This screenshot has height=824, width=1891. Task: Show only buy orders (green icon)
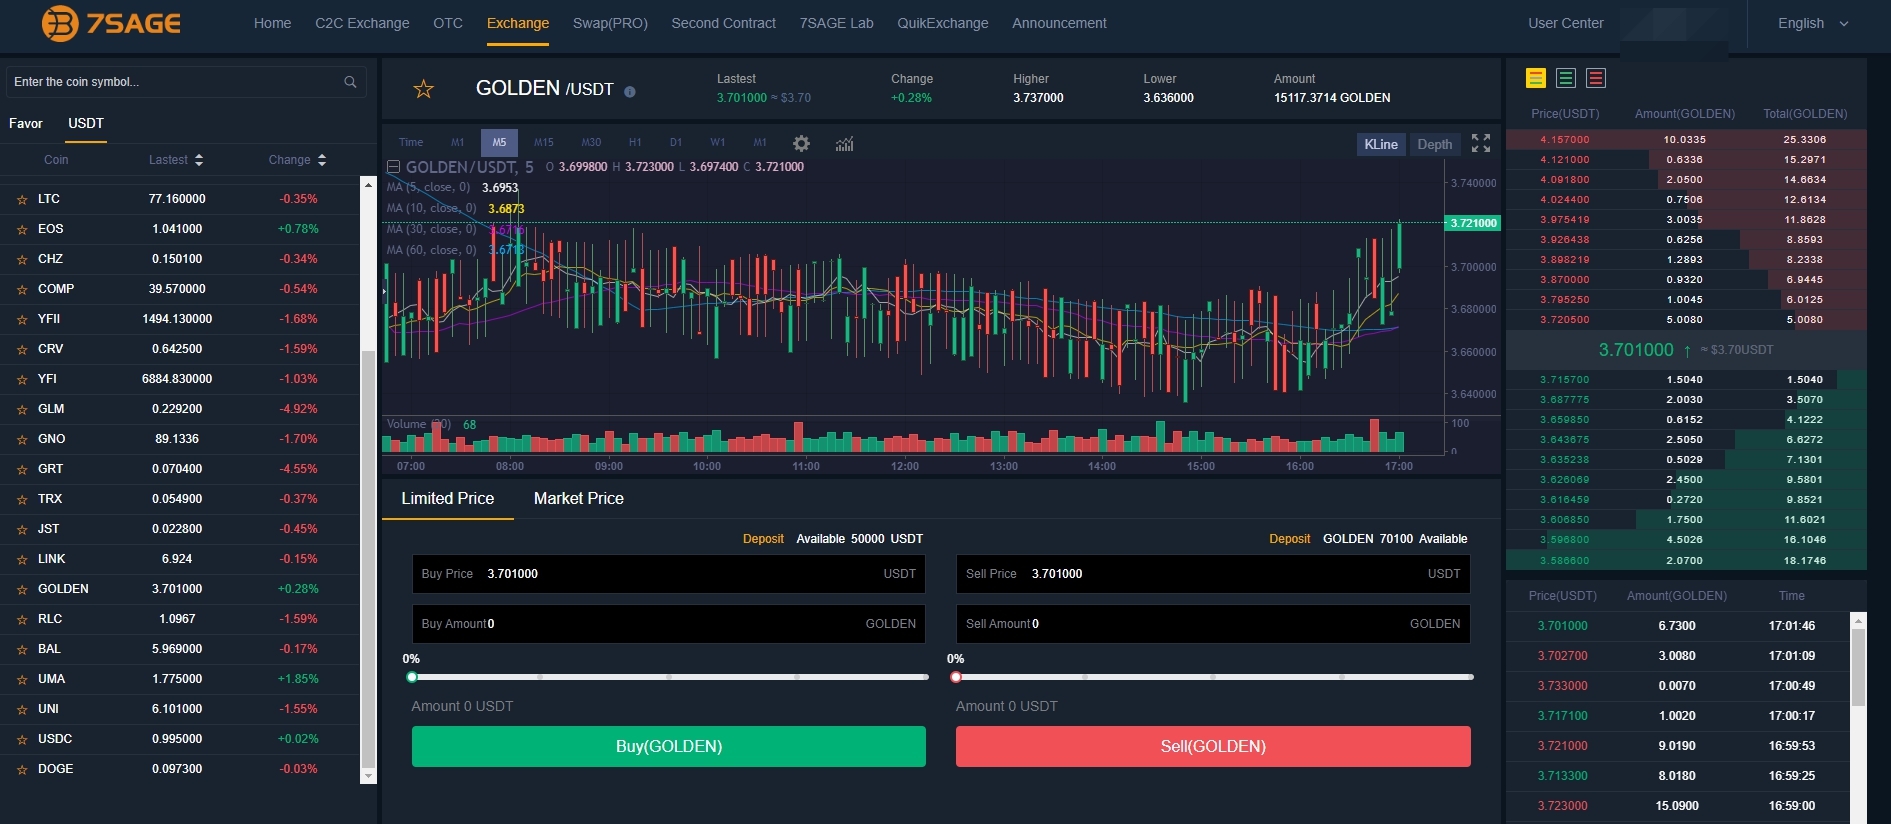[1566, 78]
